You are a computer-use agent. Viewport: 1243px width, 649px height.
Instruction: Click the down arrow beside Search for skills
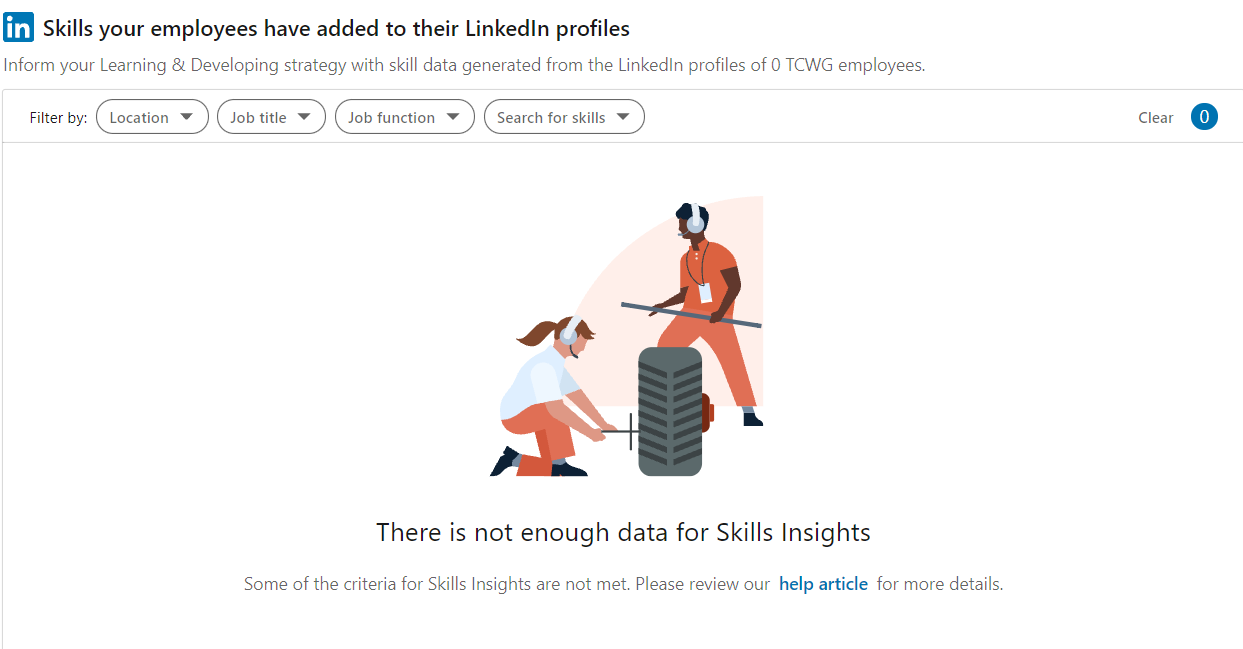623,117
